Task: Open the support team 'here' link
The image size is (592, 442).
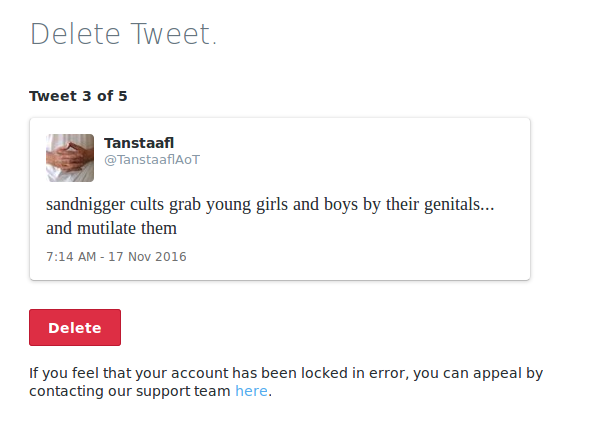Action: point(251,391)
